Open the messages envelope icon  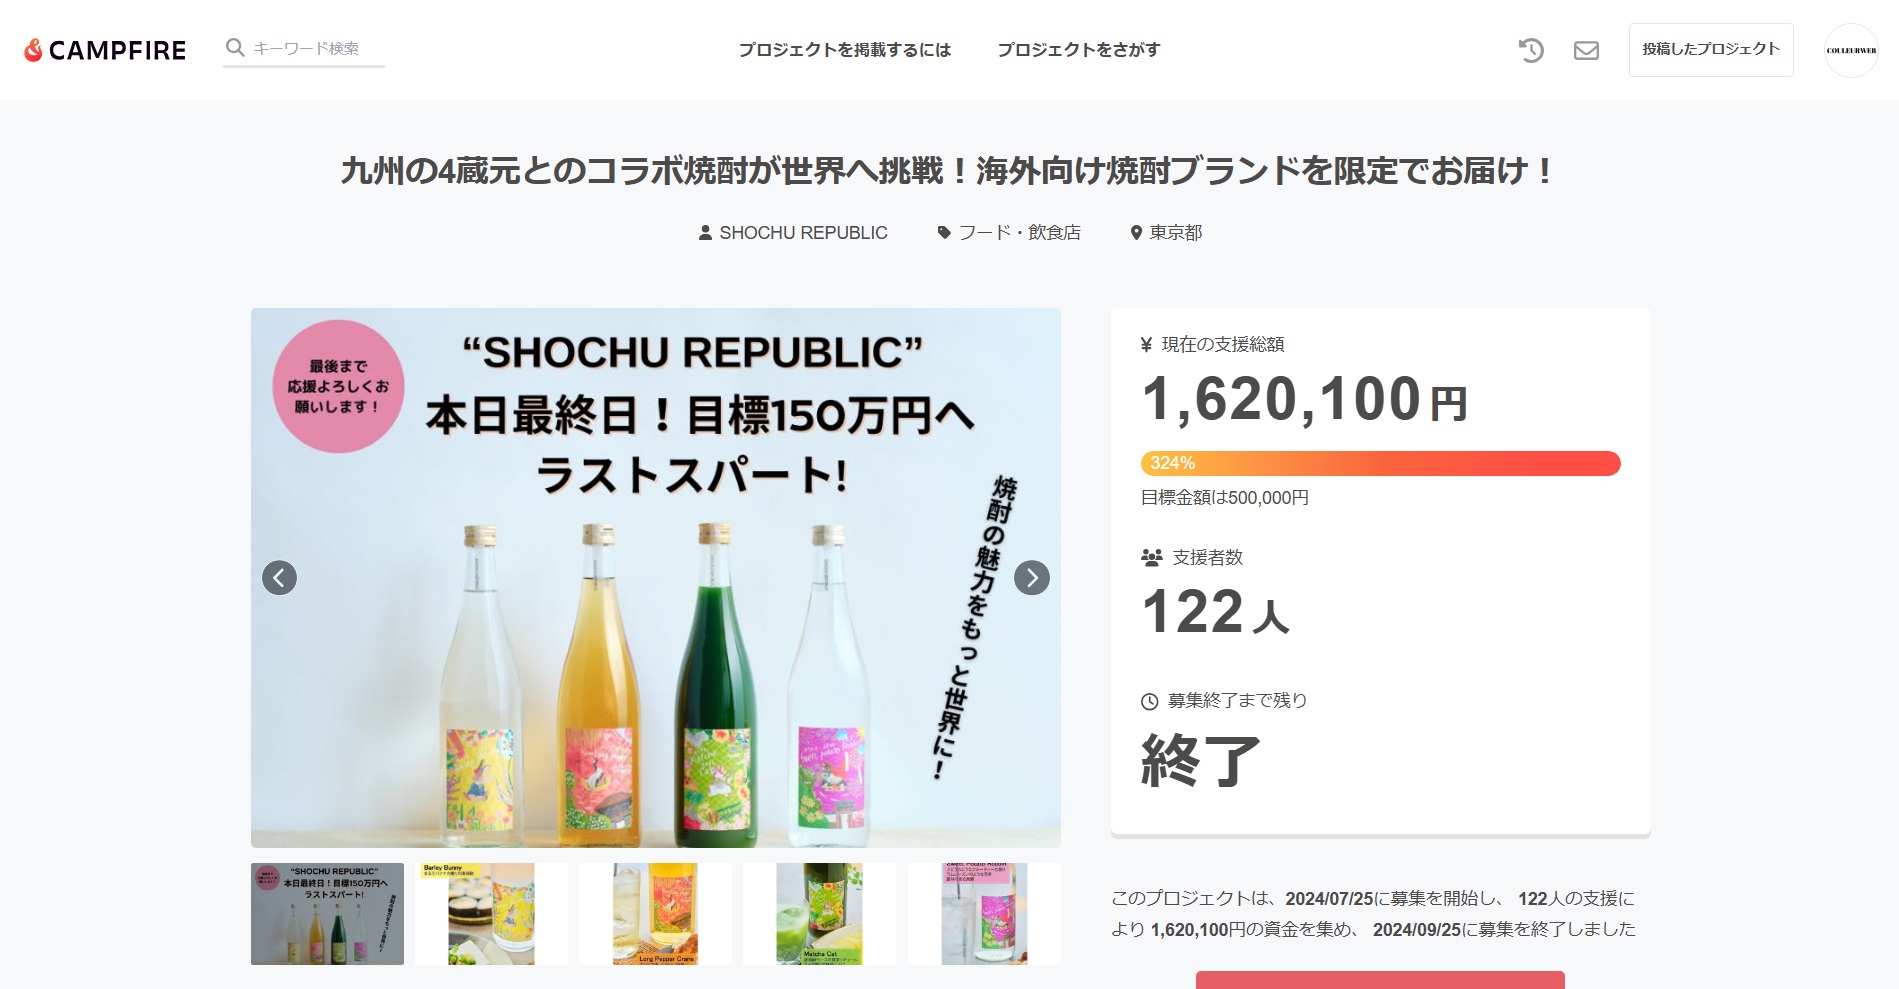(1586, 50)
